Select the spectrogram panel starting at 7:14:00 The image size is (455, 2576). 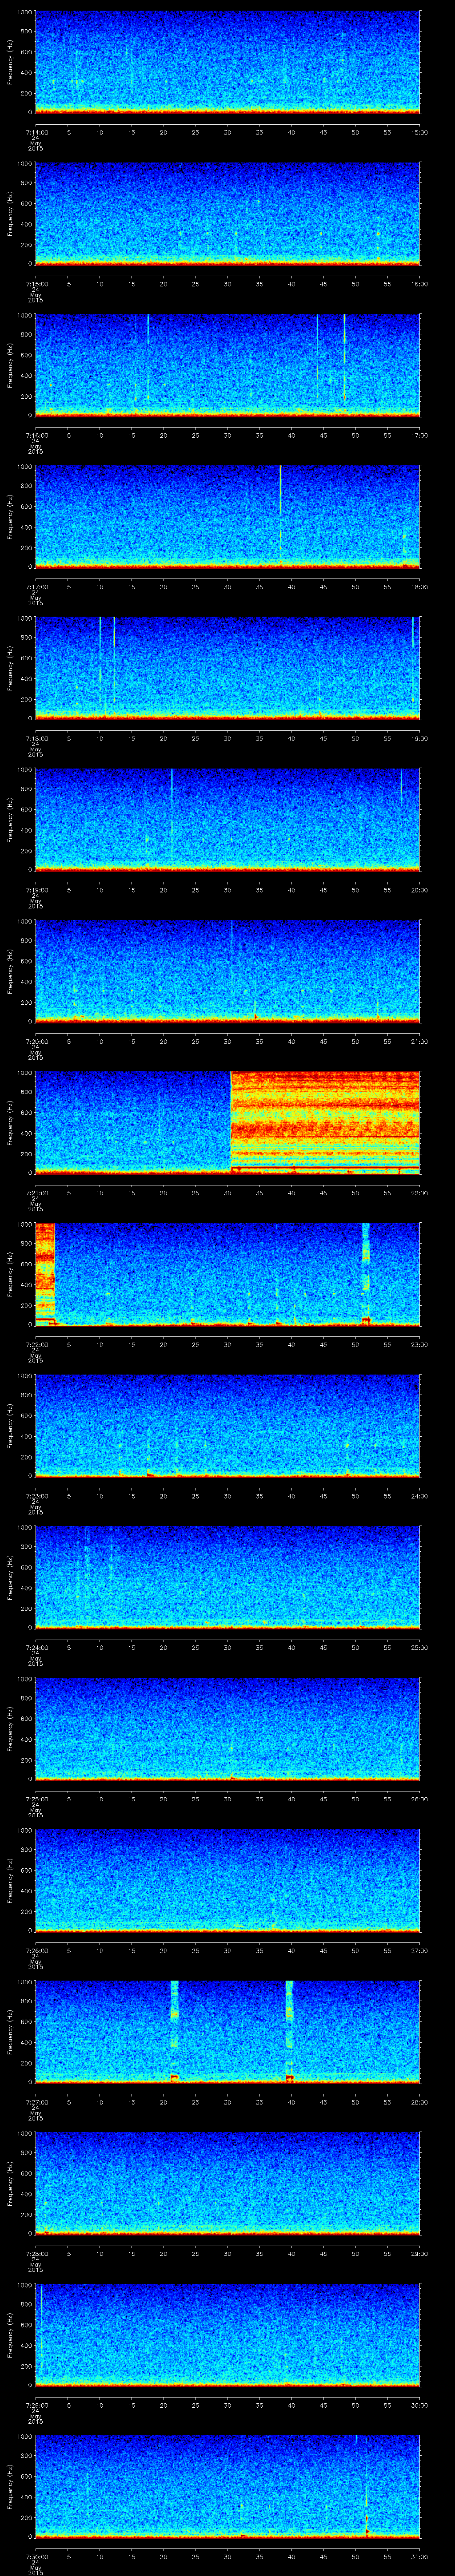pos(228,62)
